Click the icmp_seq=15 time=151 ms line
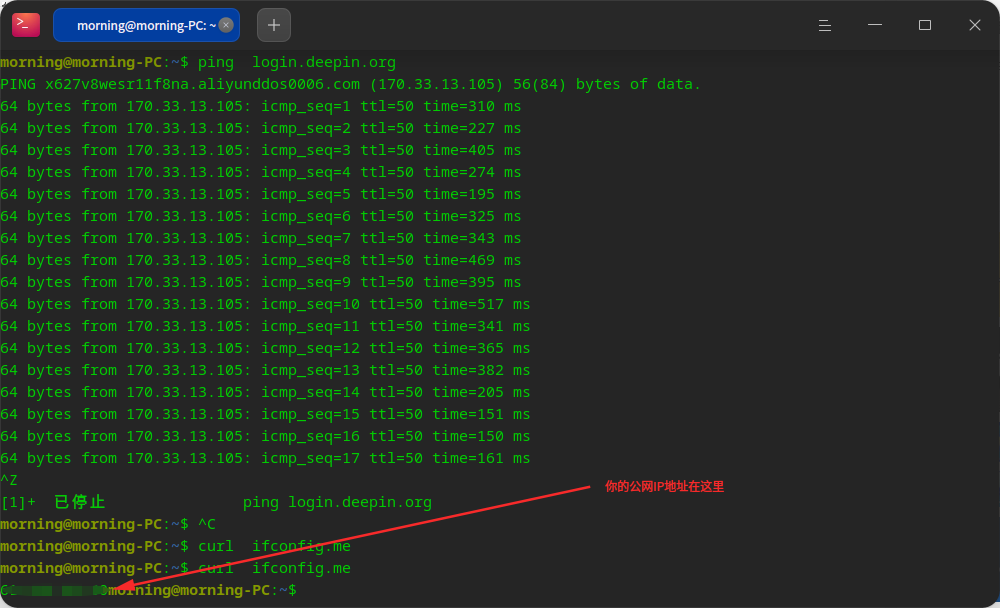Image resolution: width=1000 pixels, height=608 pixels. (x=265, y=415)
